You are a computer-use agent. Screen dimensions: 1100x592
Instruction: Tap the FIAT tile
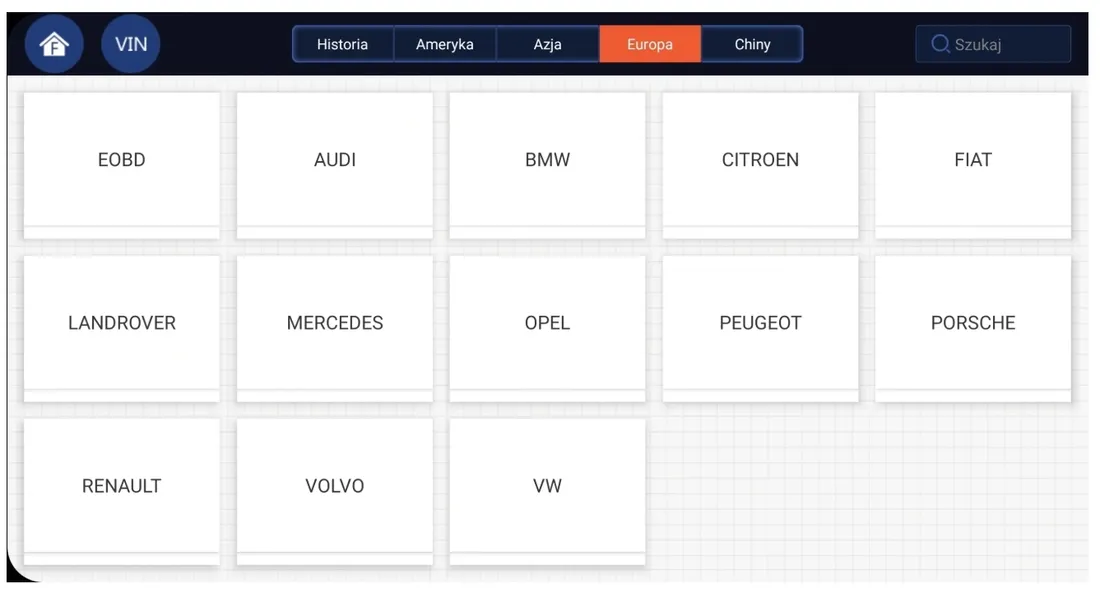tap(973, 160)
